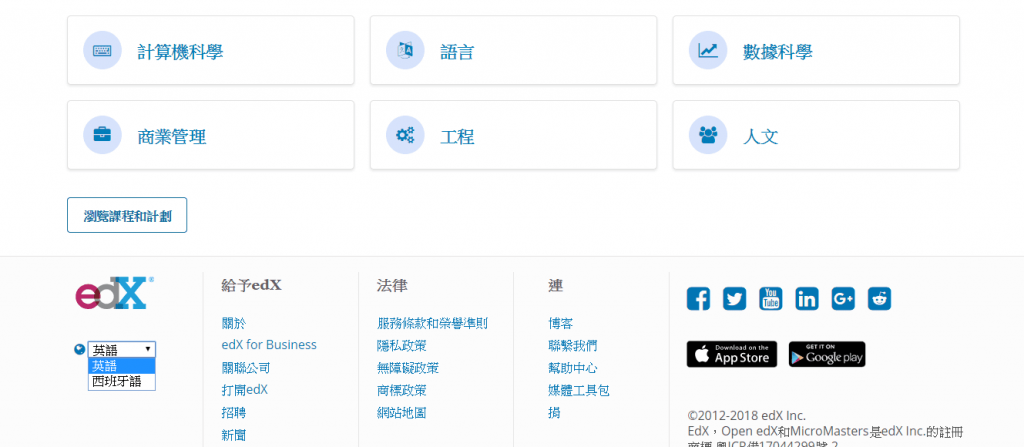1024x447 pixels.
Task: Open the 網站地圖 sitemap link
Action: point(402,412)
